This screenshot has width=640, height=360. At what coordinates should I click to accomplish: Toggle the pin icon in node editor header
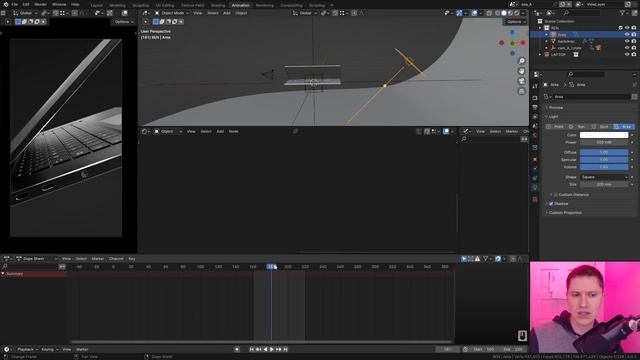[296, 131]
